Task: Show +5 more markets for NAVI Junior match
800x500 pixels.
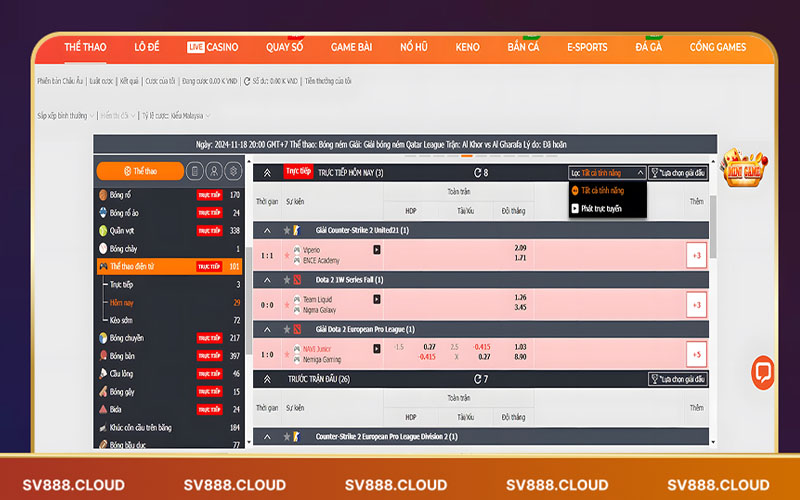Action: [696, 354]
